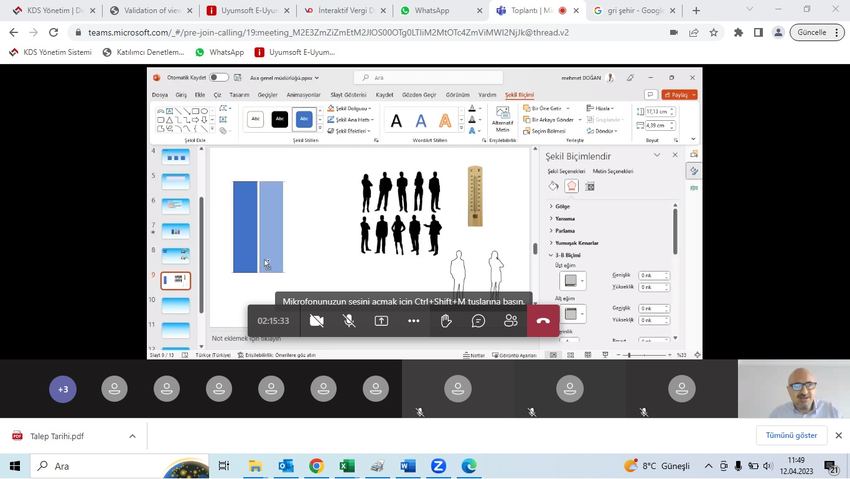Choose the blue Abc shape style
This screenshot has width=850, height=479.
tap(304, 119)
